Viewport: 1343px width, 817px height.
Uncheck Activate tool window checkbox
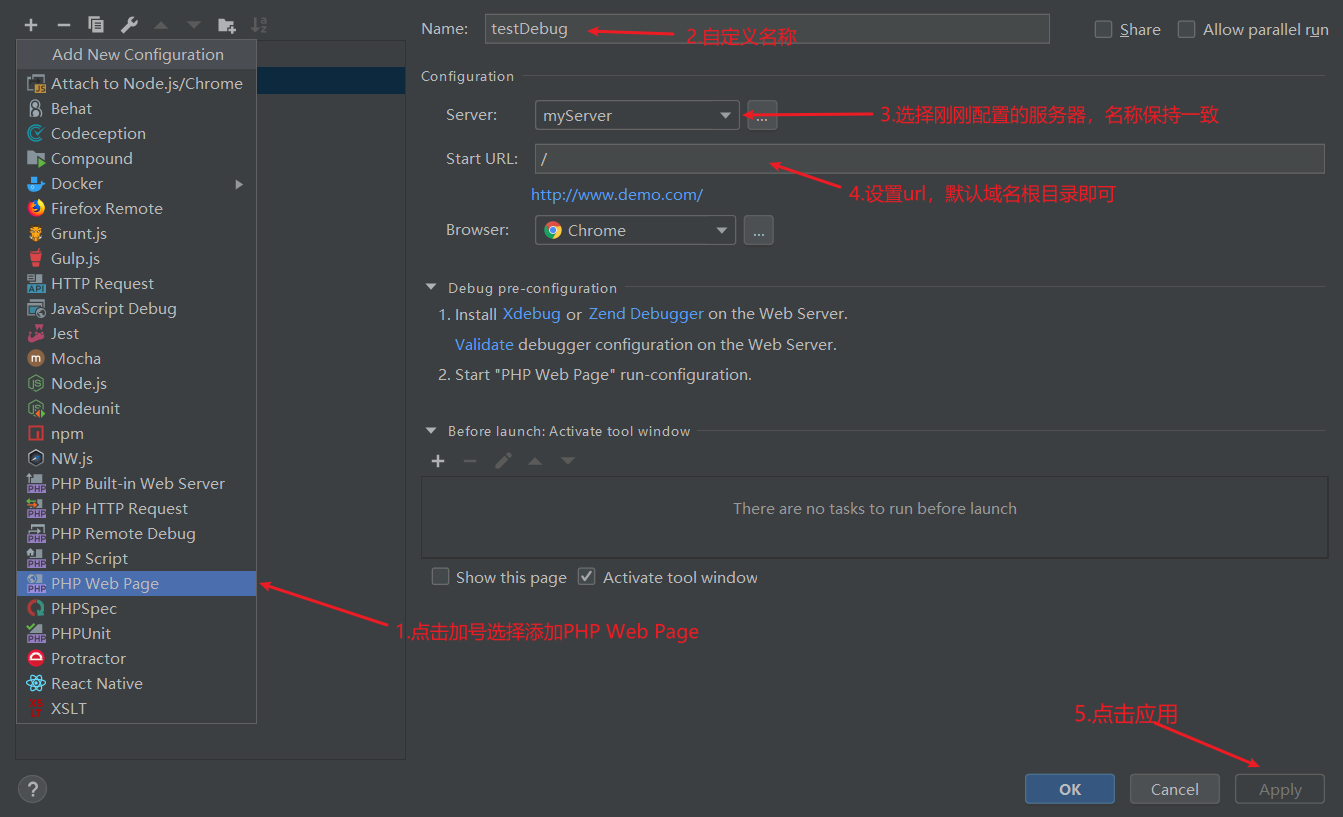pyautogui.click(x=587, y=577)
